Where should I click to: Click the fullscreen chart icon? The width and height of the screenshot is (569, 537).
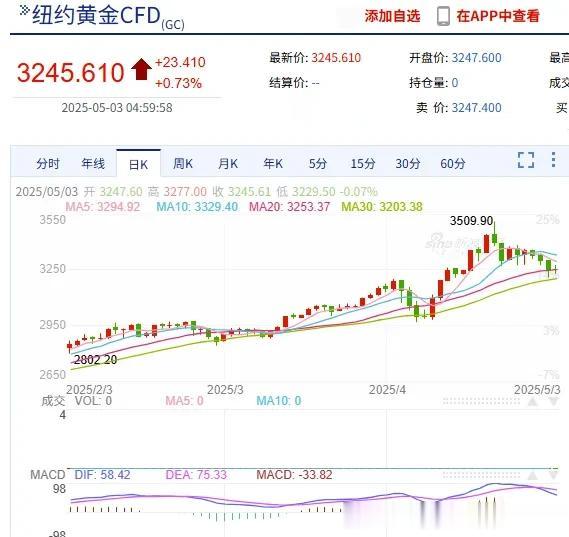click(525, 160)
